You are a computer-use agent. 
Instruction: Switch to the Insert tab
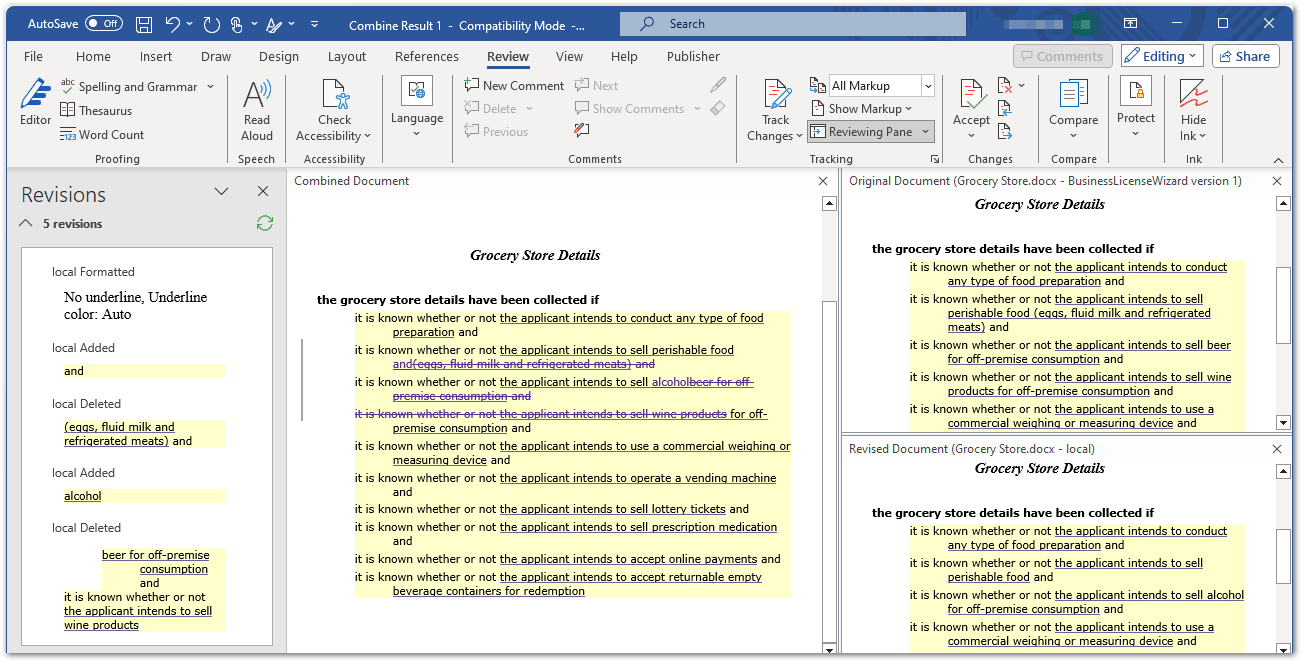click(156, 57)
